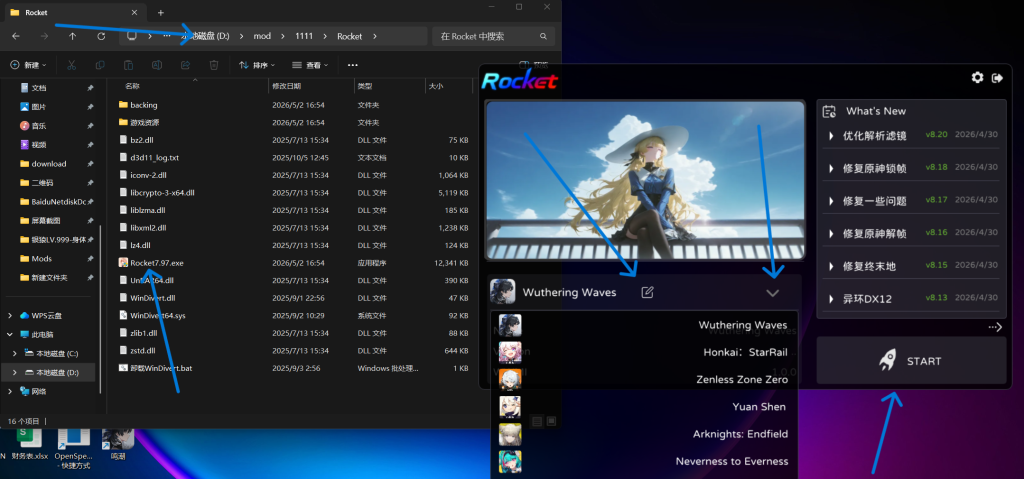The image size is (1024, 479).
Task: Click the more arrow under What's New
Action: [995, 327]
